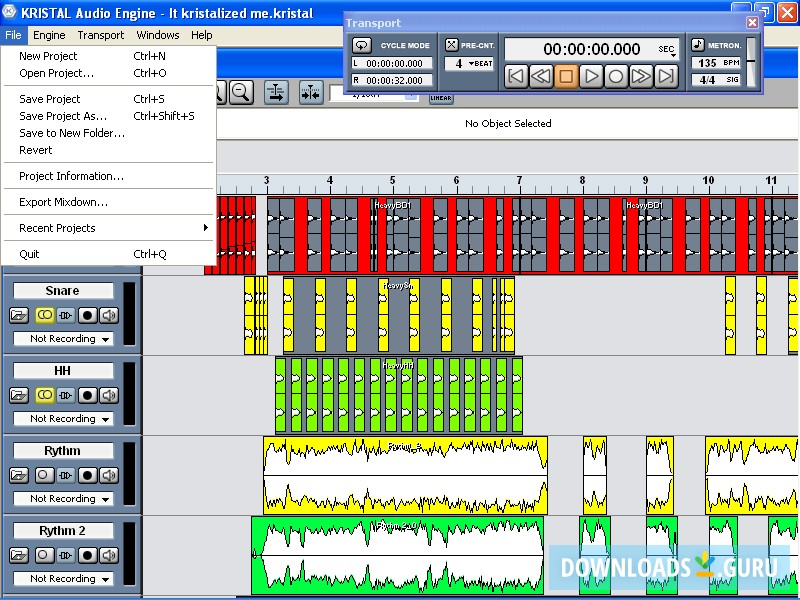Click the Rythm 2 track name button
This screenshot has height=600, width=800.
(x=62, y=530)
